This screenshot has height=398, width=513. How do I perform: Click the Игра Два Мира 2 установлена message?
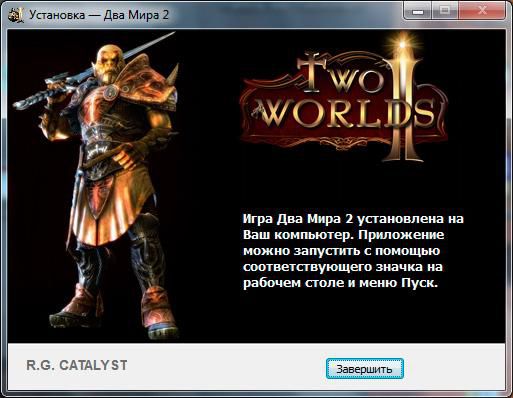[x=353, y=219]
